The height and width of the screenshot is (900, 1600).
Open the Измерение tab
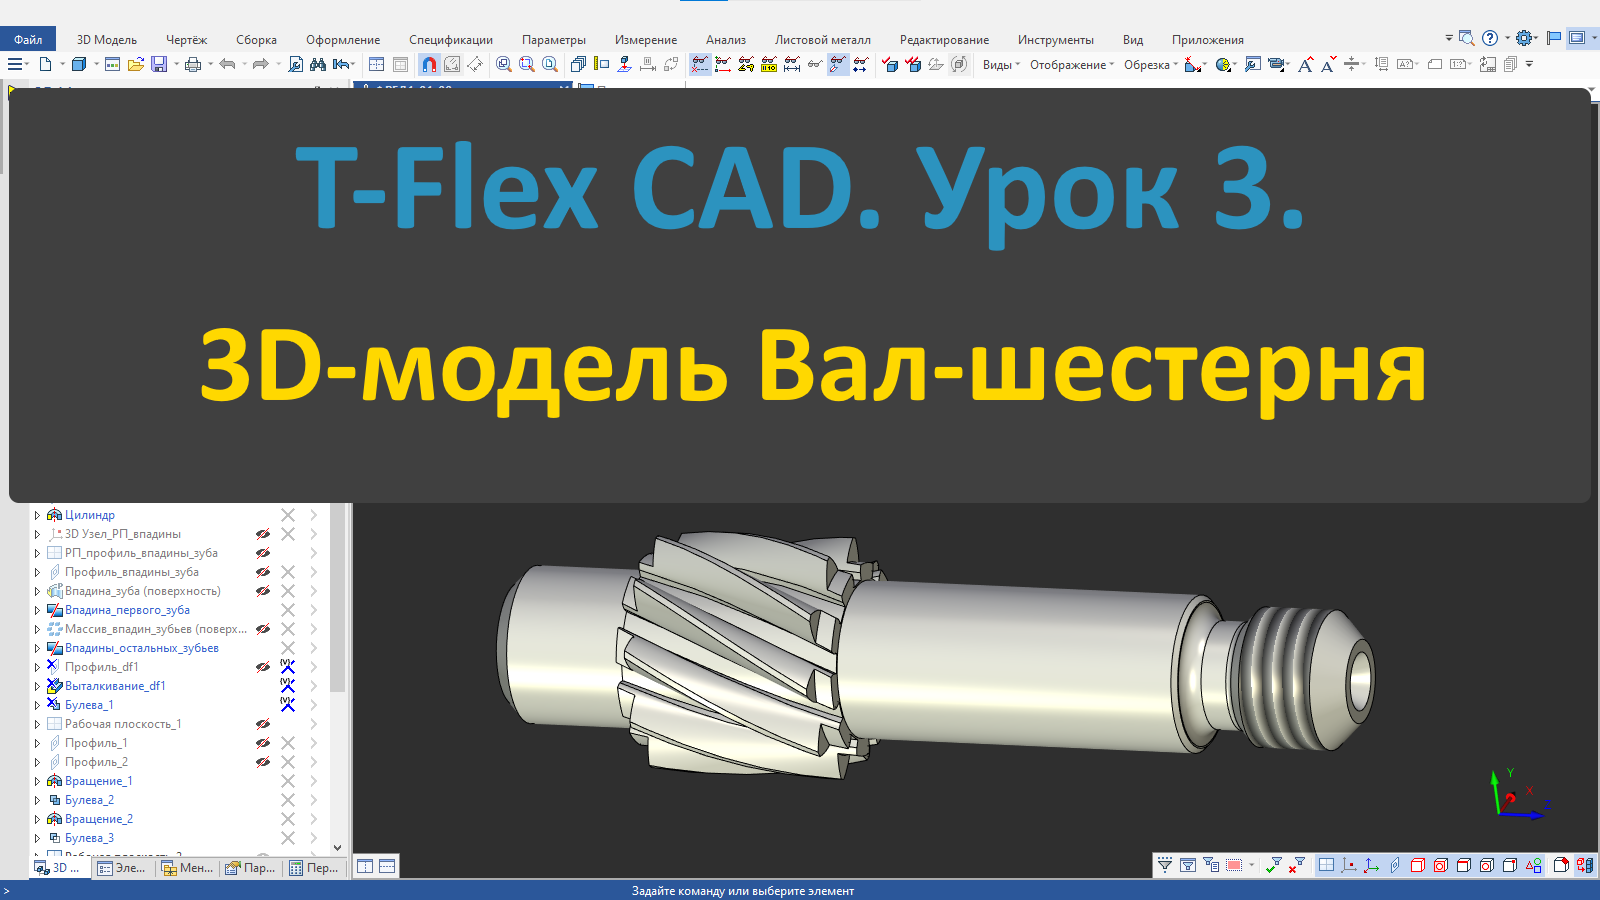[646, 40]
